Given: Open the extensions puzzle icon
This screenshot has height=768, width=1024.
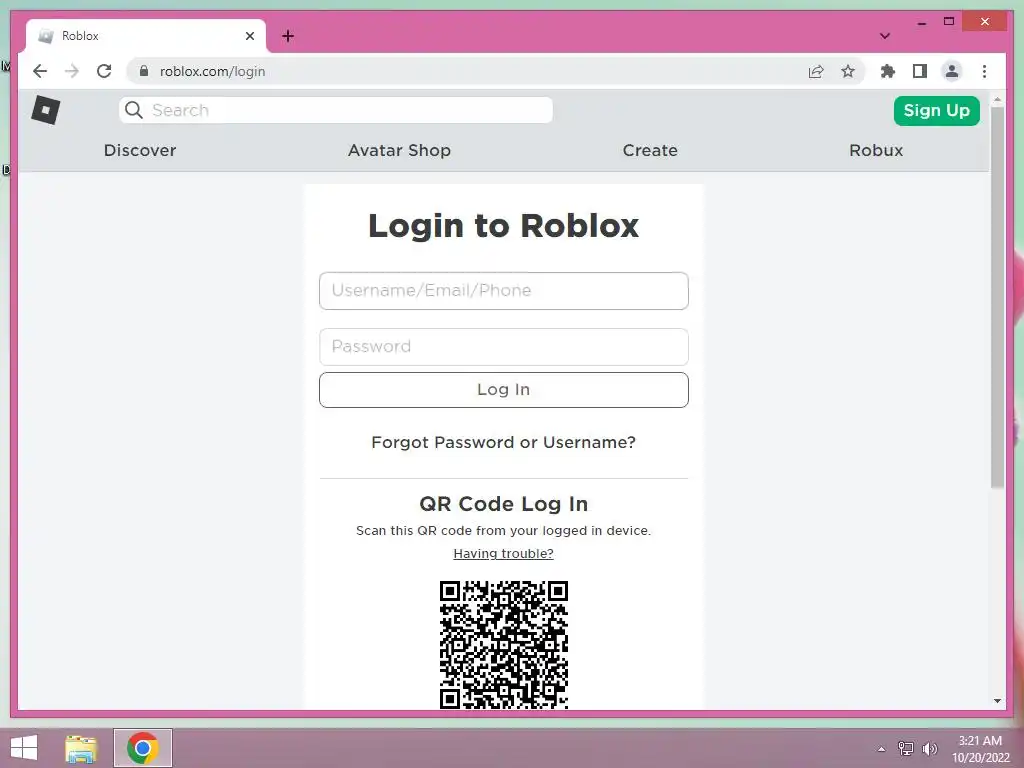Looking at the screenshot, I should tap(888, 71).
